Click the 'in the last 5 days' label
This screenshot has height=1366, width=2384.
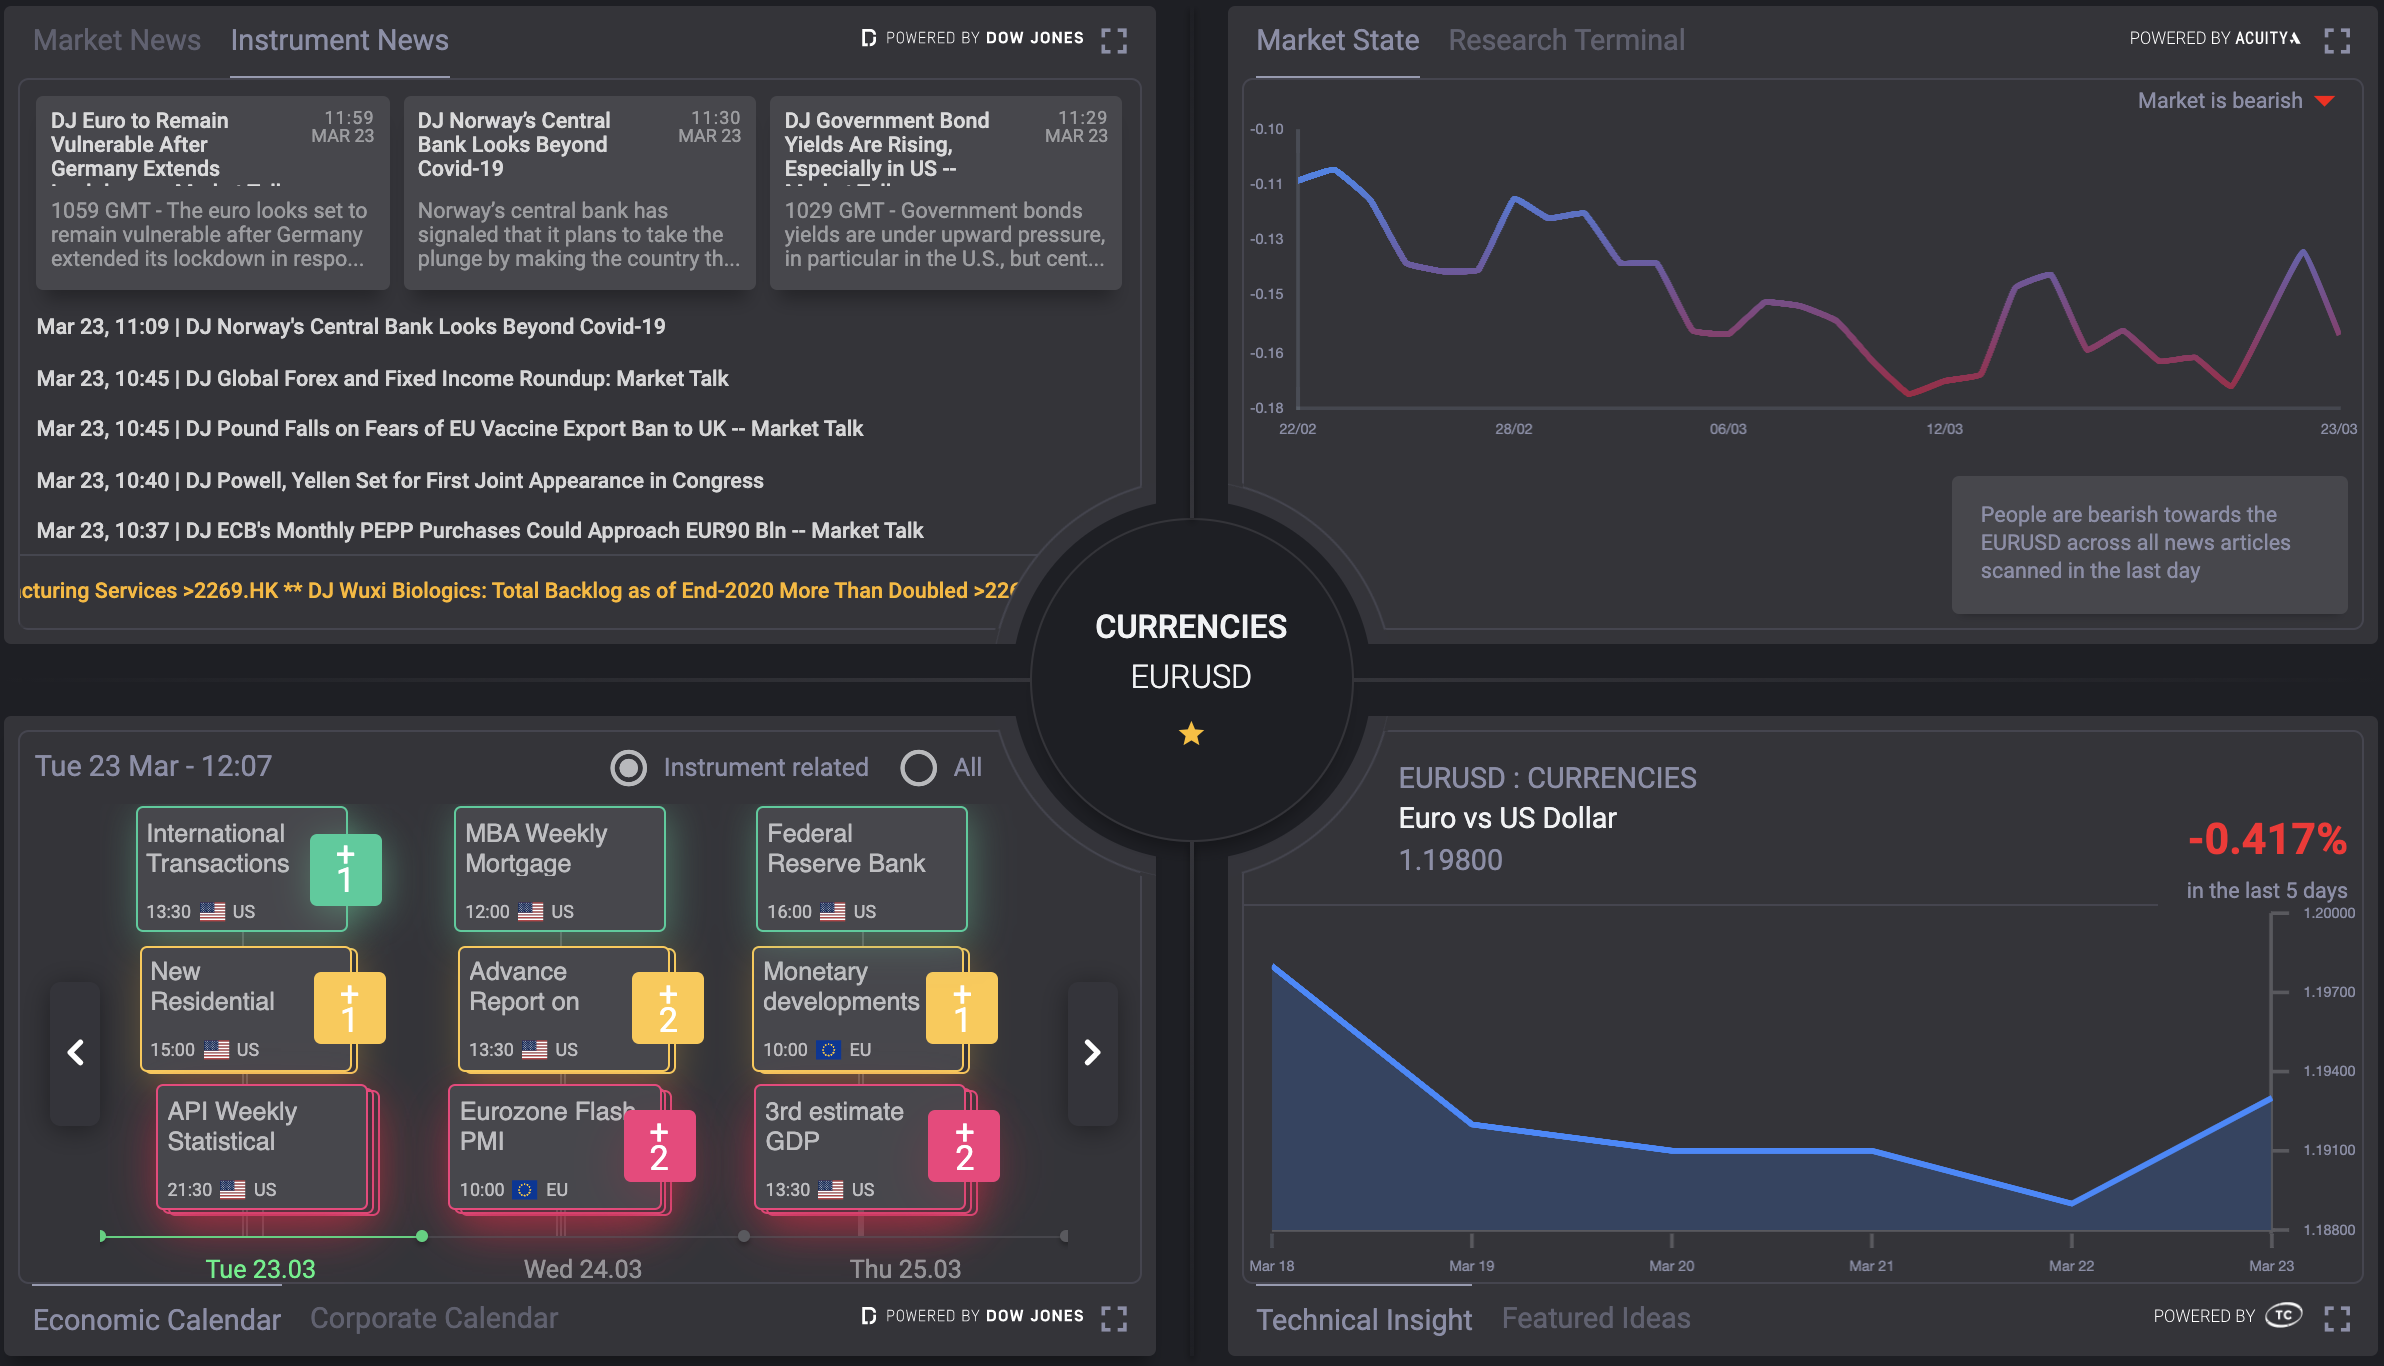point(2267,890)
